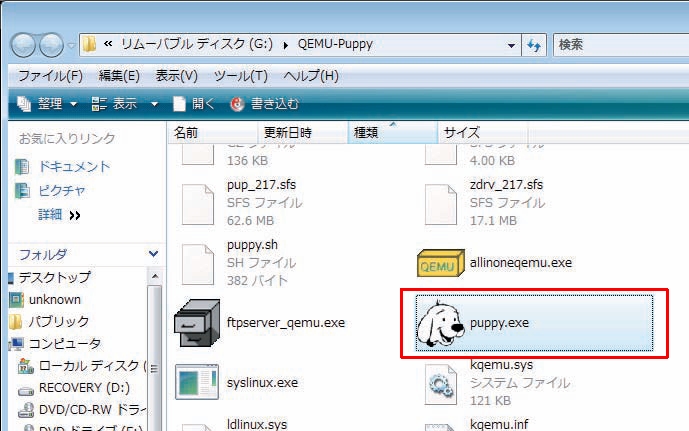Image resolution: width=689 pixels, height=431 pixels.
Task: Click the allinoneqemu.exe file name text
Action: pyautogui.click(x=521, y=263)
